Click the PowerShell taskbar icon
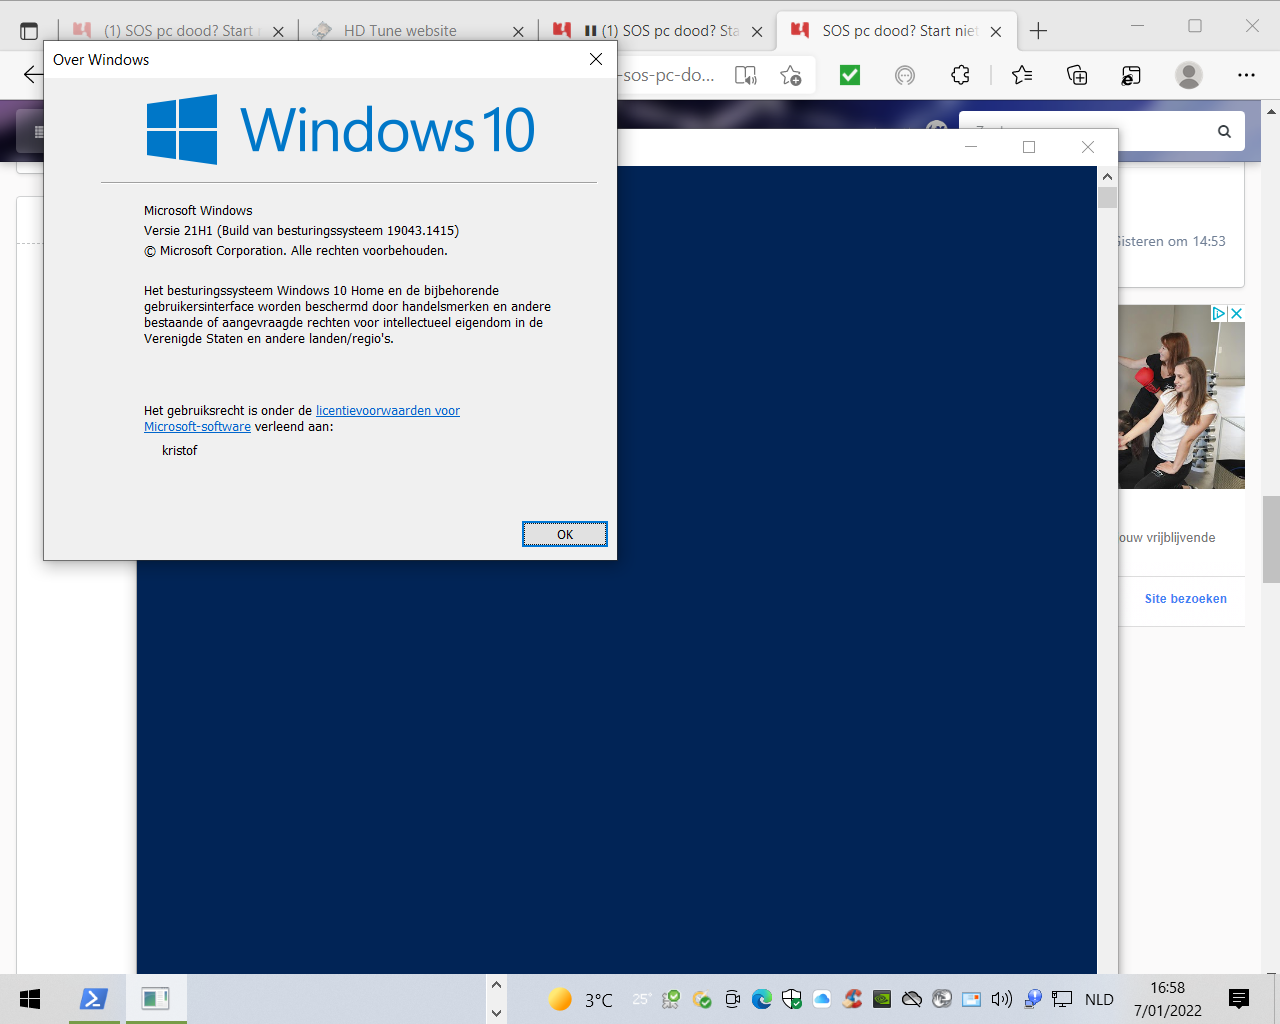Image resolution: width=1280 pixels, height=1024 pixels. (94, 998)
